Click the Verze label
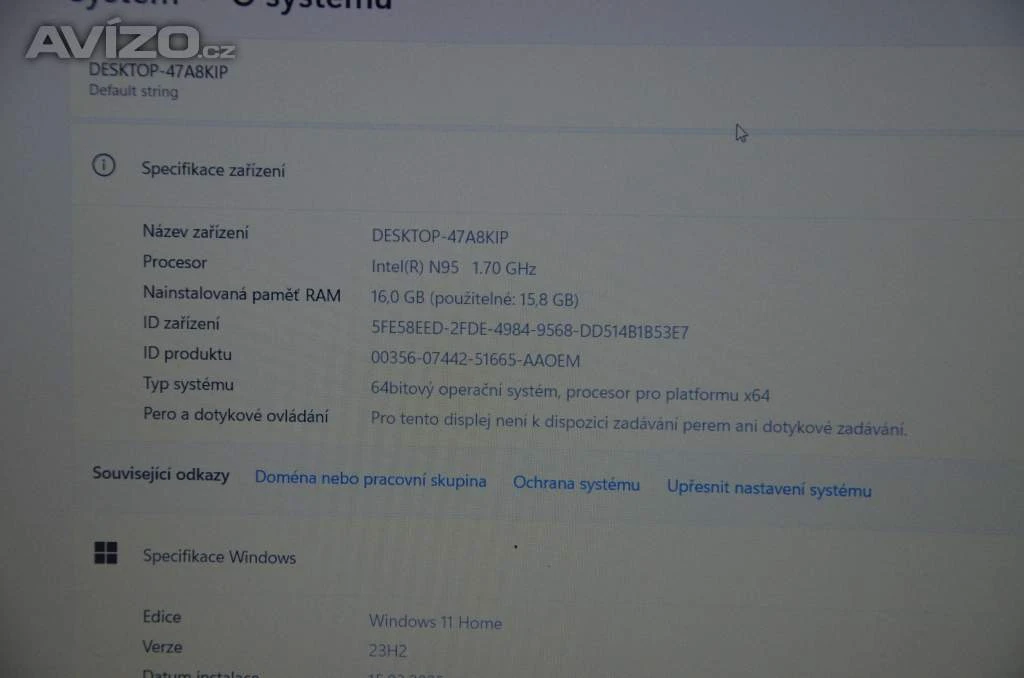Viewport: 1024px width, 678px height. pos(163,647)
